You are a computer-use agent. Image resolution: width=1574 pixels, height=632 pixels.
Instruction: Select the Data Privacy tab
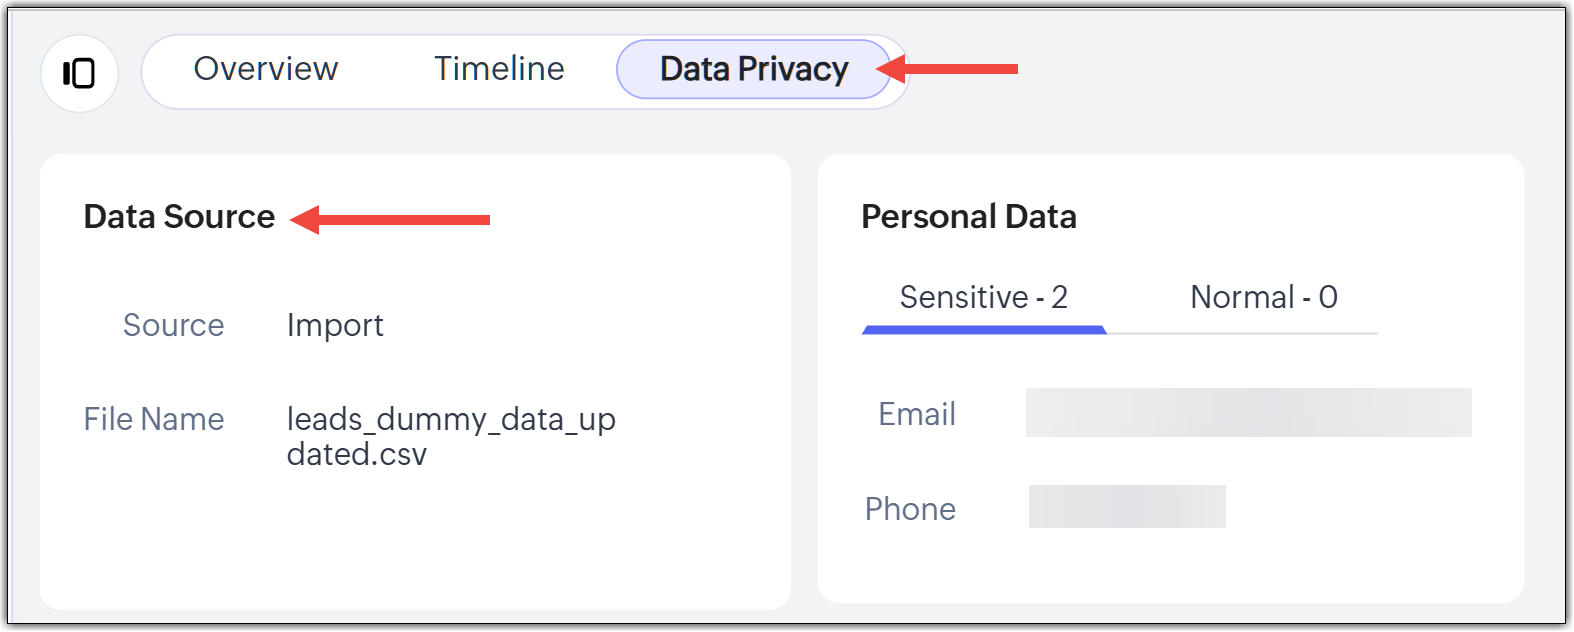pos(753,69)
